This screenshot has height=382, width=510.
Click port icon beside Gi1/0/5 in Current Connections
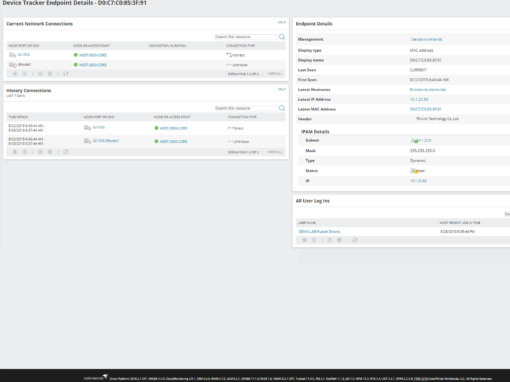pyautogui.click(x=13, y=55)
